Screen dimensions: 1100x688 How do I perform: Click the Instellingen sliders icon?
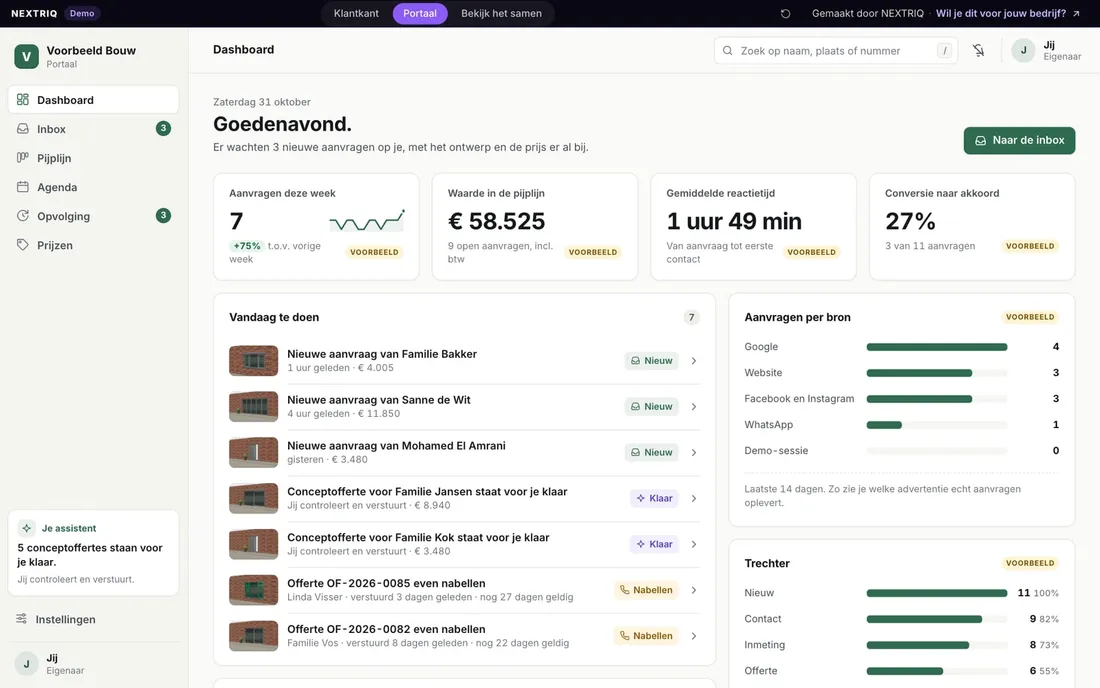22,619
